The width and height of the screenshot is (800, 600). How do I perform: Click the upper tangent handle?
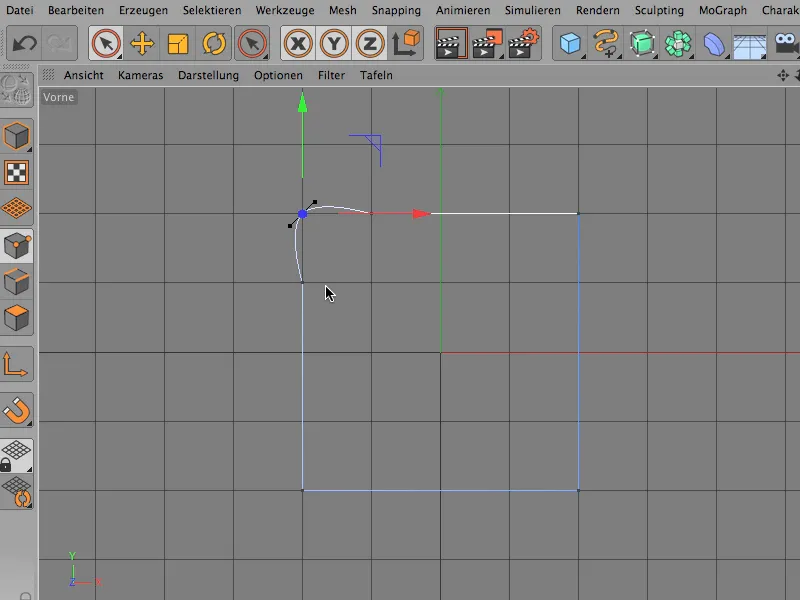point(315,202)
